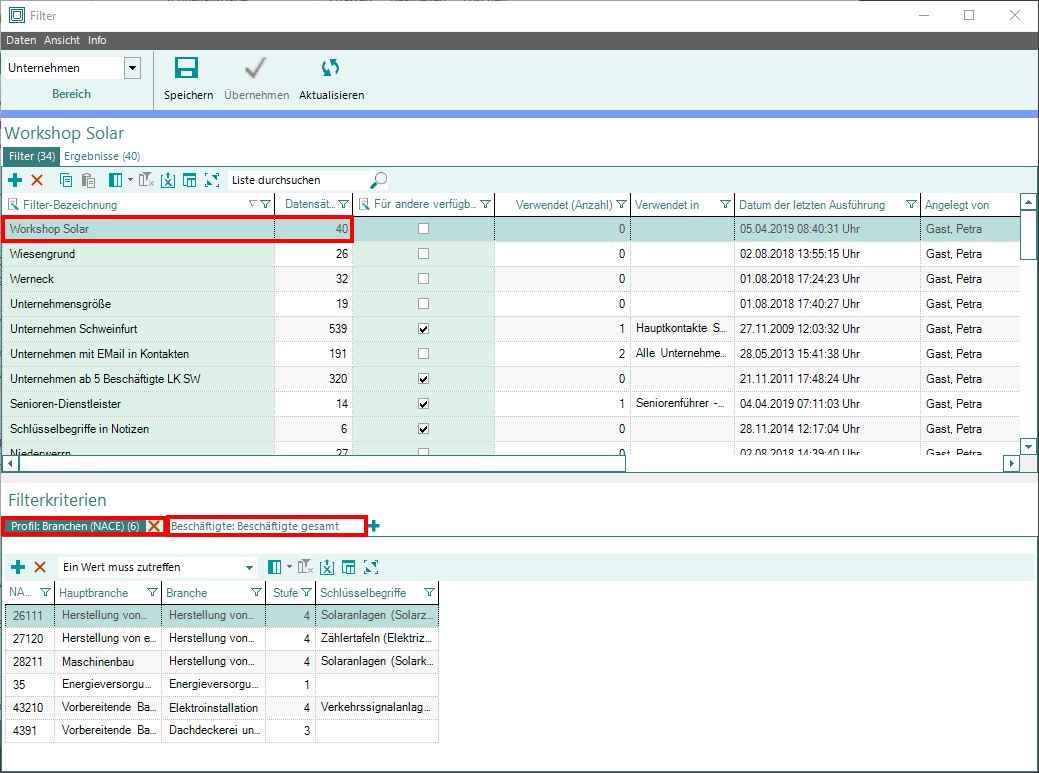The width and height of the screenshot is (1039, 773).
Task: Open filter on Branche column
Action: [256, 592]
